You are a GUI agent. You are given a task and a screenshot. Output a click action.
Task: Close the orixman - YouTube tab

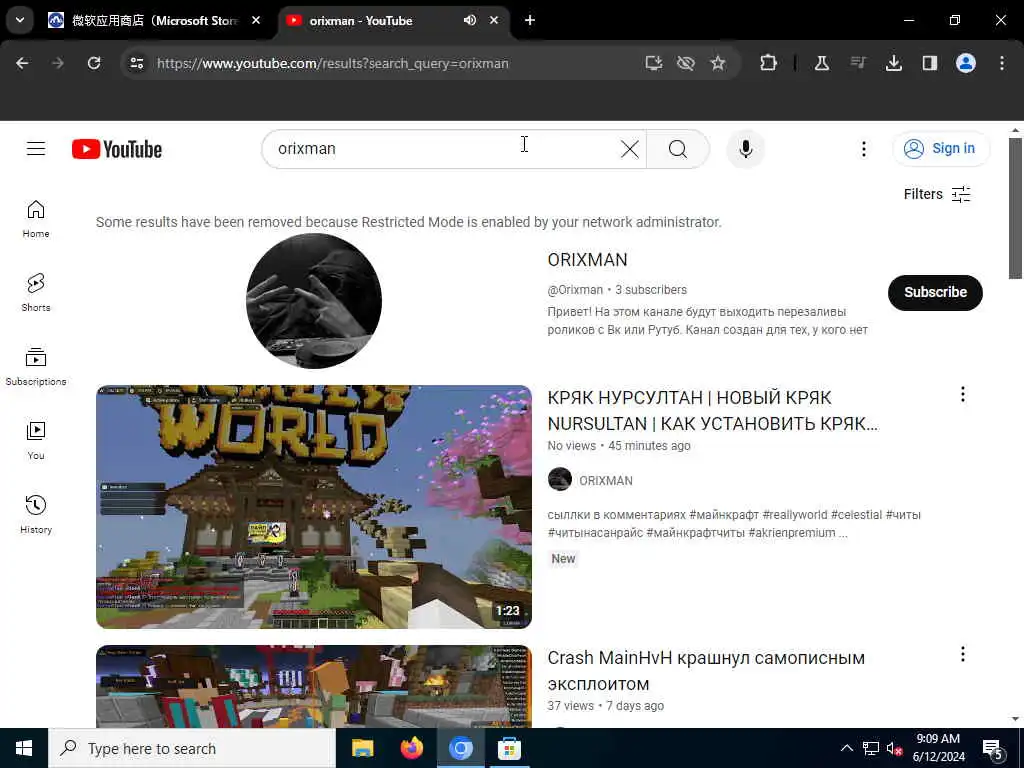pos(494,20)
